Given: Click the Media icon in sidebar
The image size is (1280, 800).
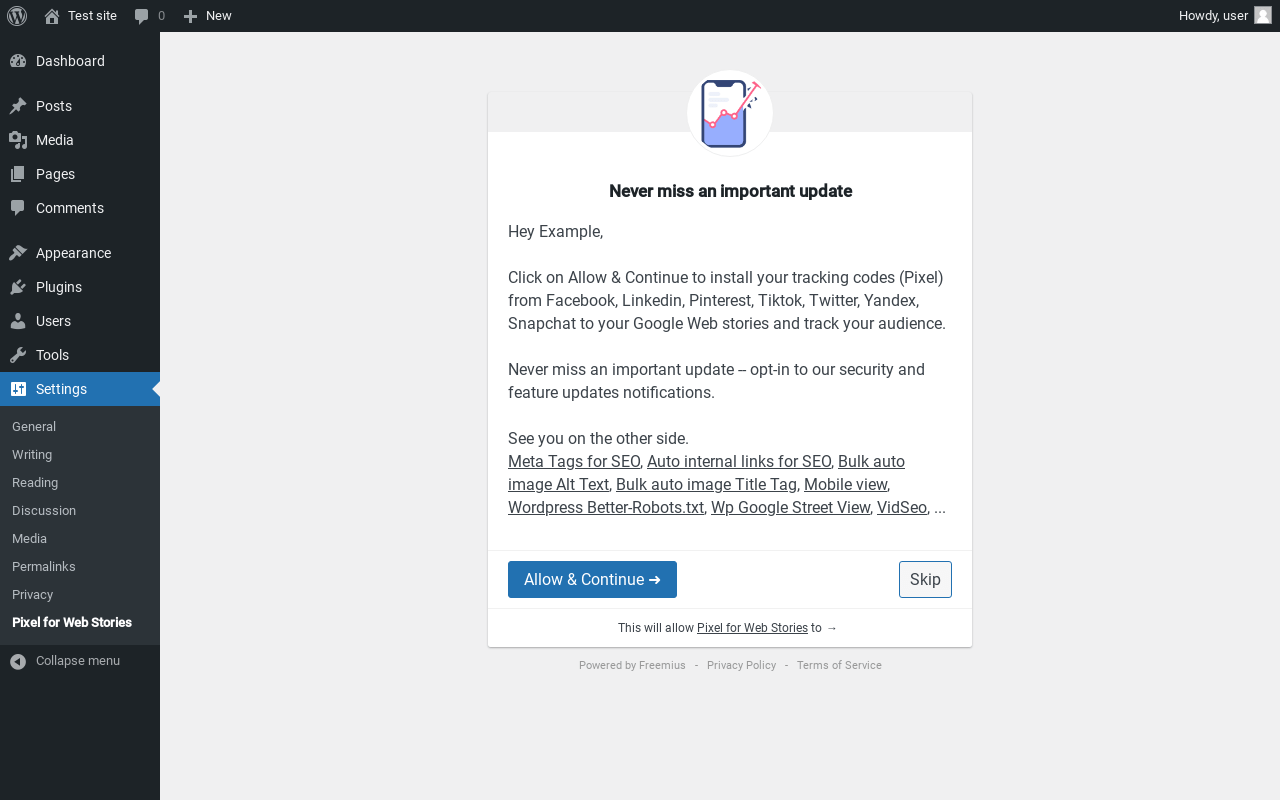Looking at the screenshot, I should click(18, 140).
